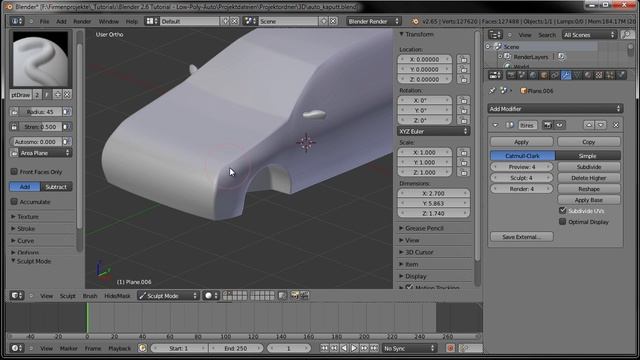This screenshot has height=360, width=640.
Task: Move the Multires modifier down with the down arrow
Action: click(600, 125)
